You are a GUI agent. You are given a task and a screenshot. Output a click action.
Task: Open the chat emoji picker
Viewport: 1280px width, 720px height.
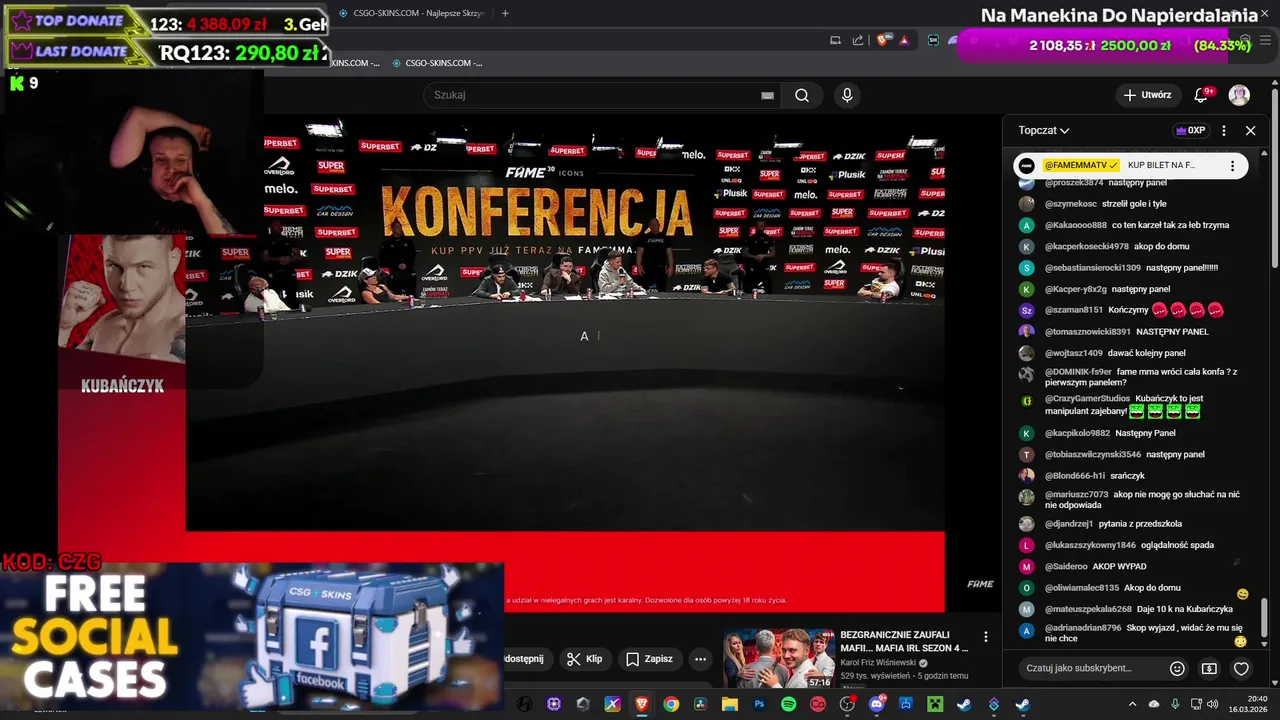coord(1177,668)
